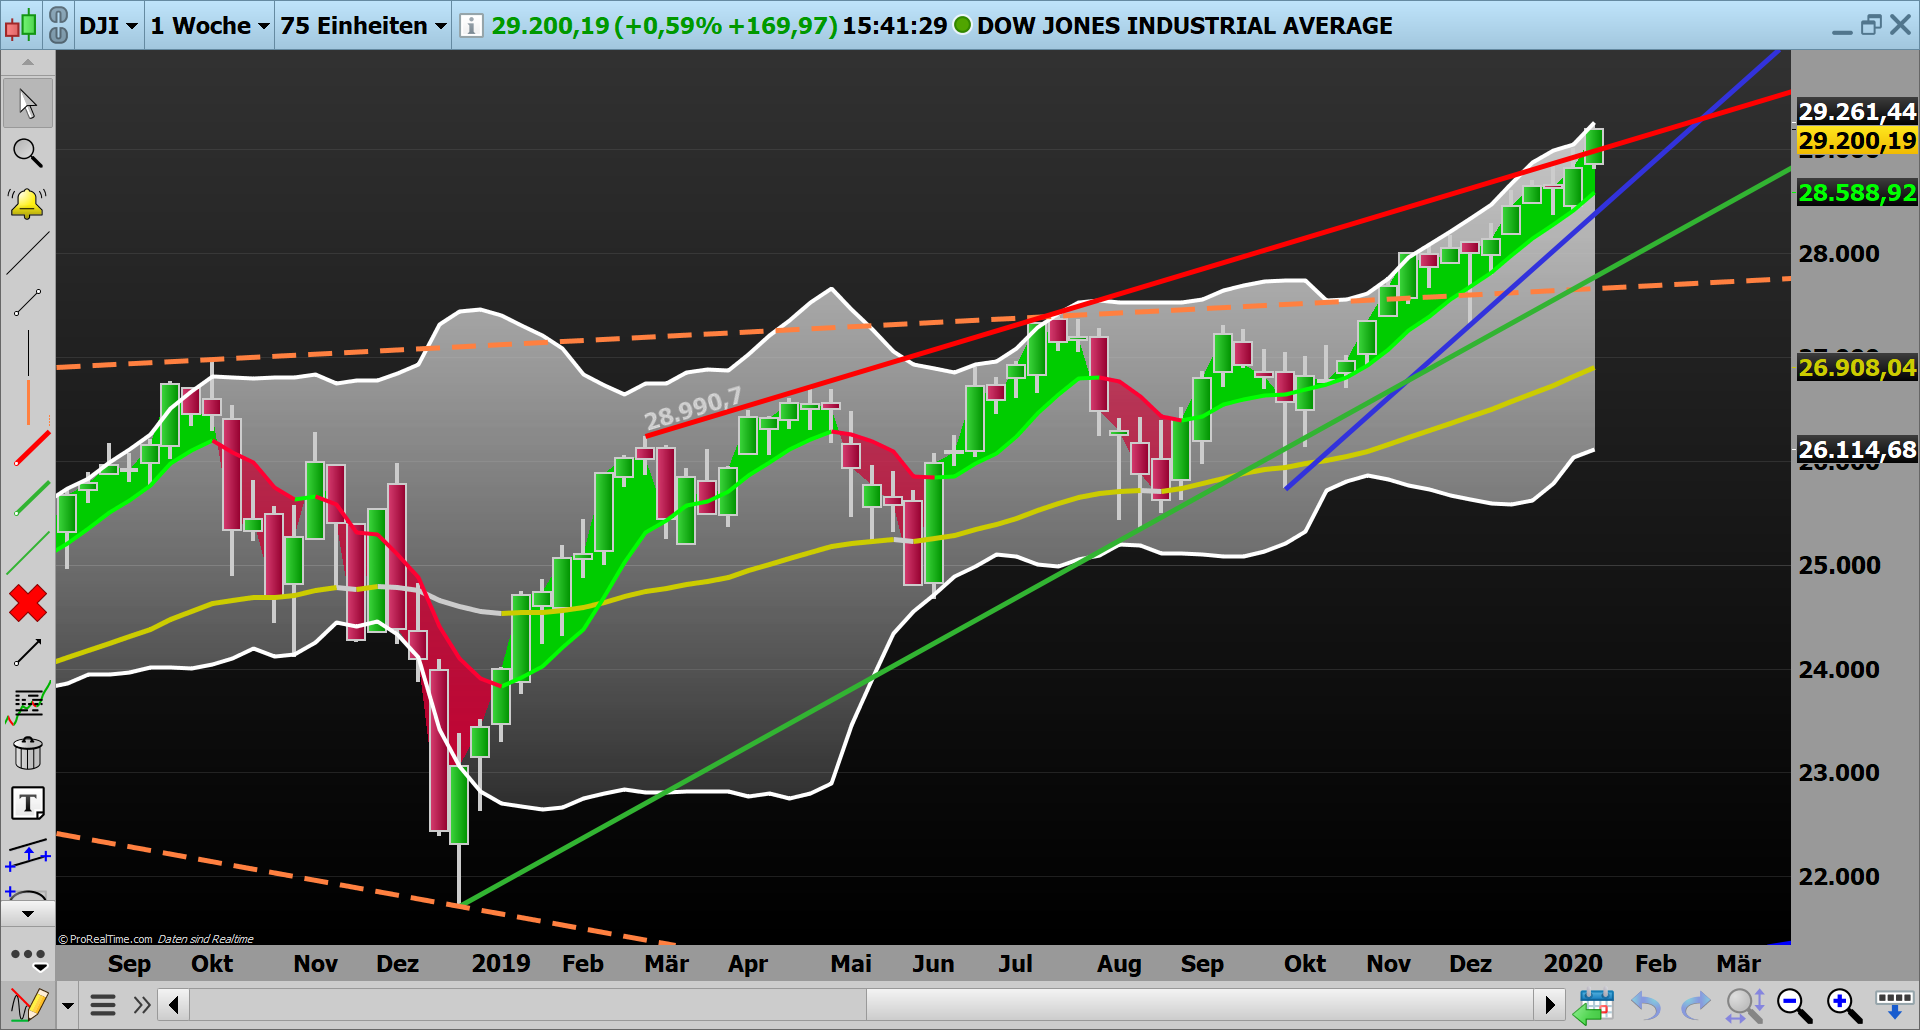Redo the last undone action
Image resolution: width=1920 pixels, height=1030 pixels.
1695,1005
